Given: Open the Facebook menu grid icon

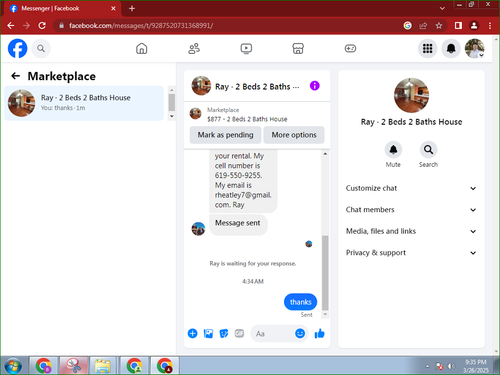Looking at the screenshot, I should coord(428,49).
